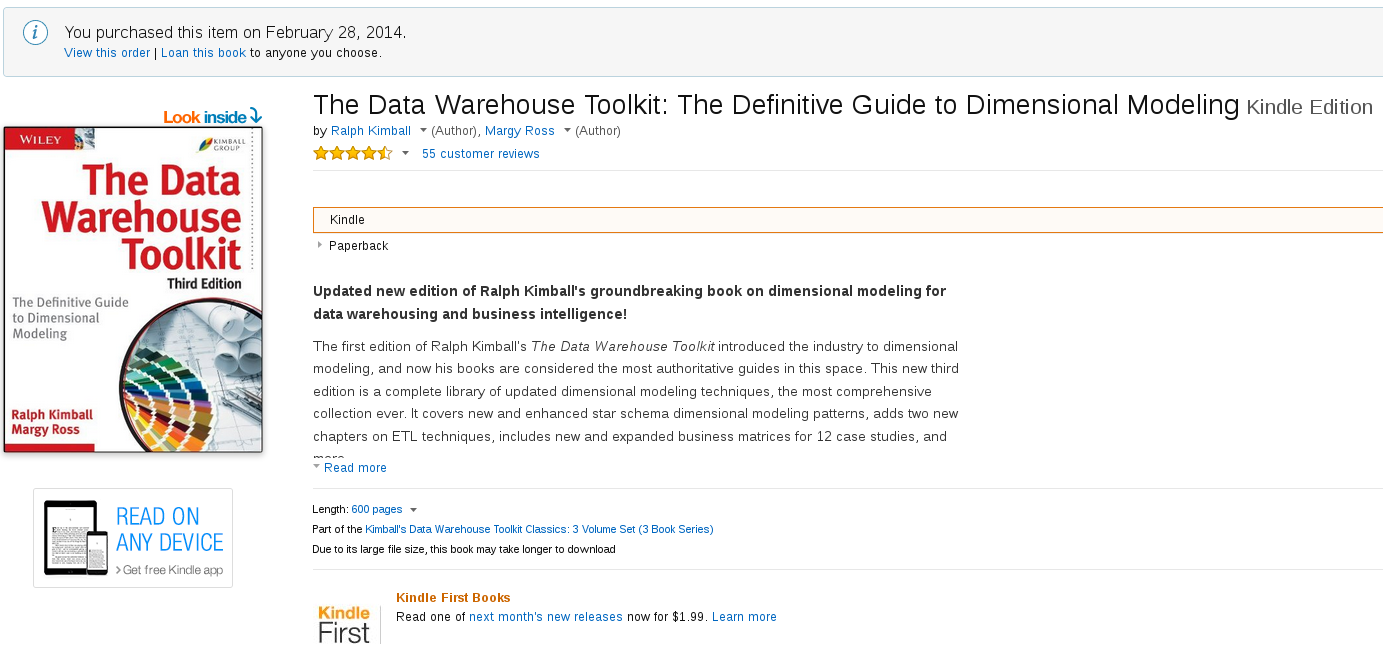Click the Read on Any Device banner

[133, 538]
